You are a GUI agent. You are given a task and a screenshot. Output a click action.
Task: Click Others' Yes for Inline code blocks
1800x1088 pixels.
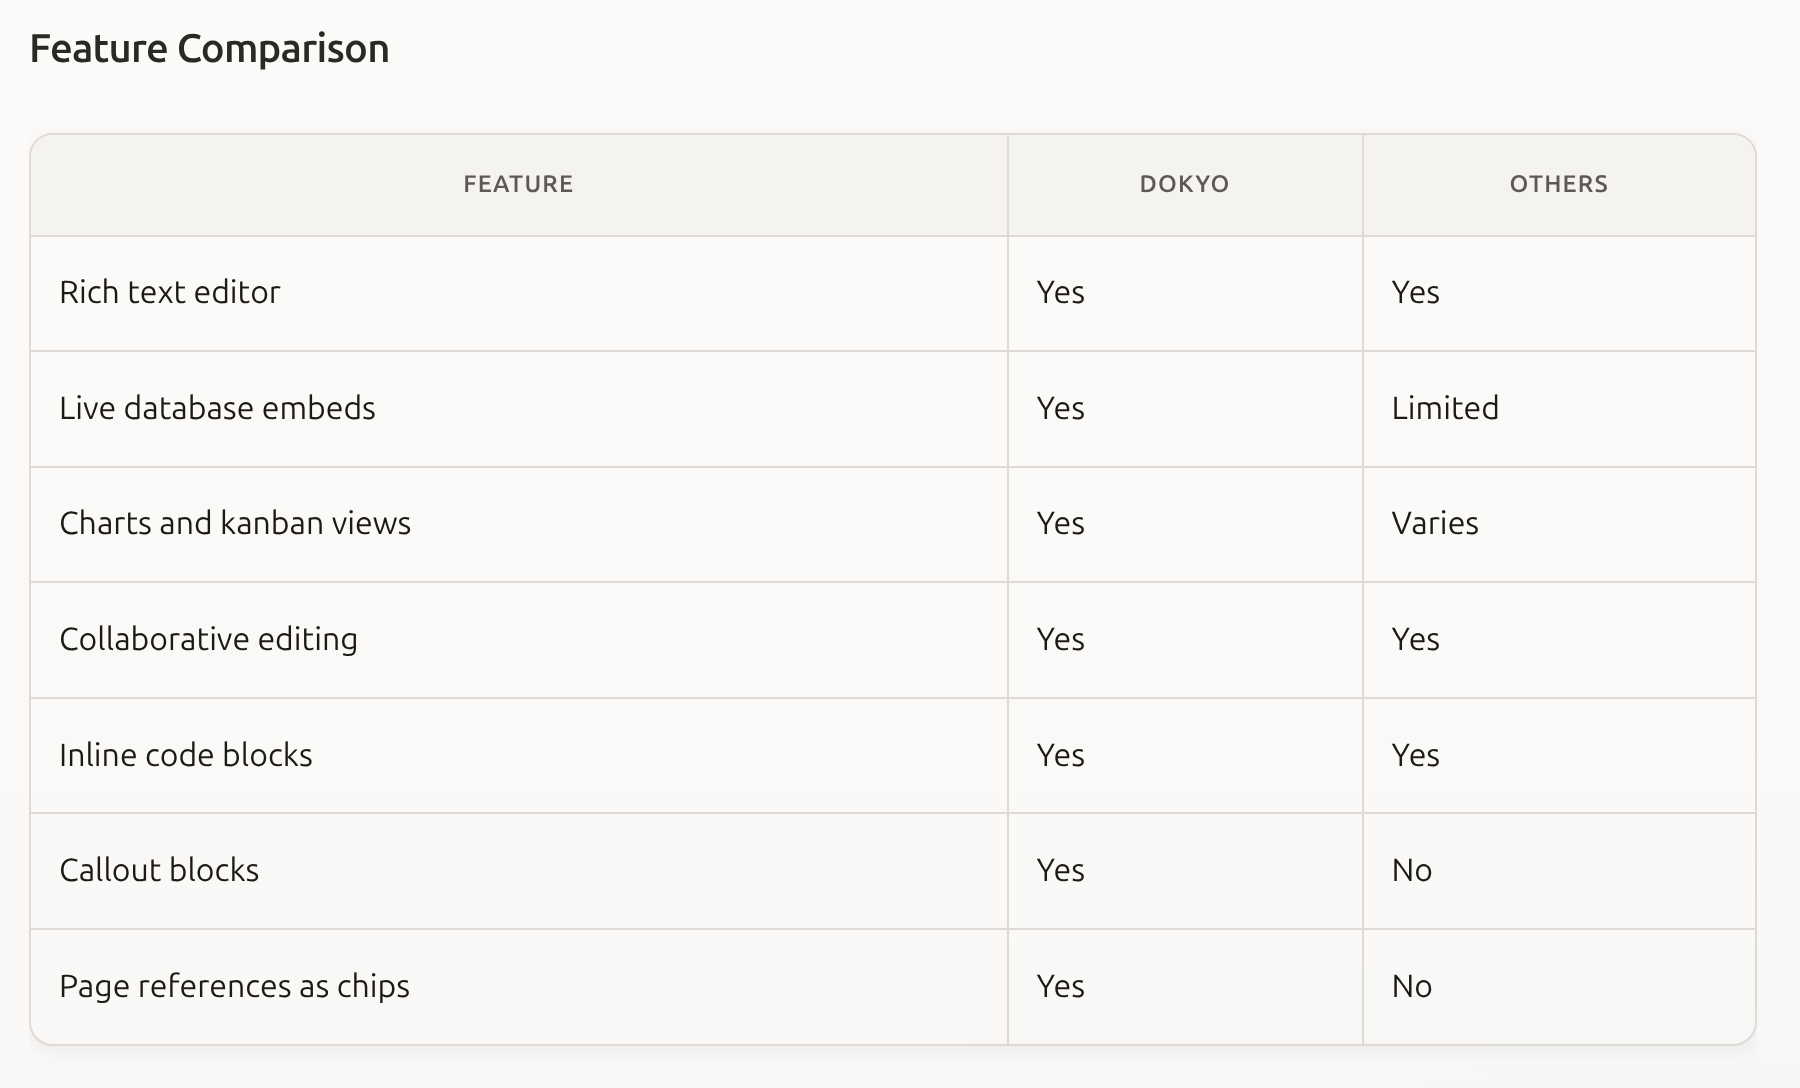tap(1559, 755)
